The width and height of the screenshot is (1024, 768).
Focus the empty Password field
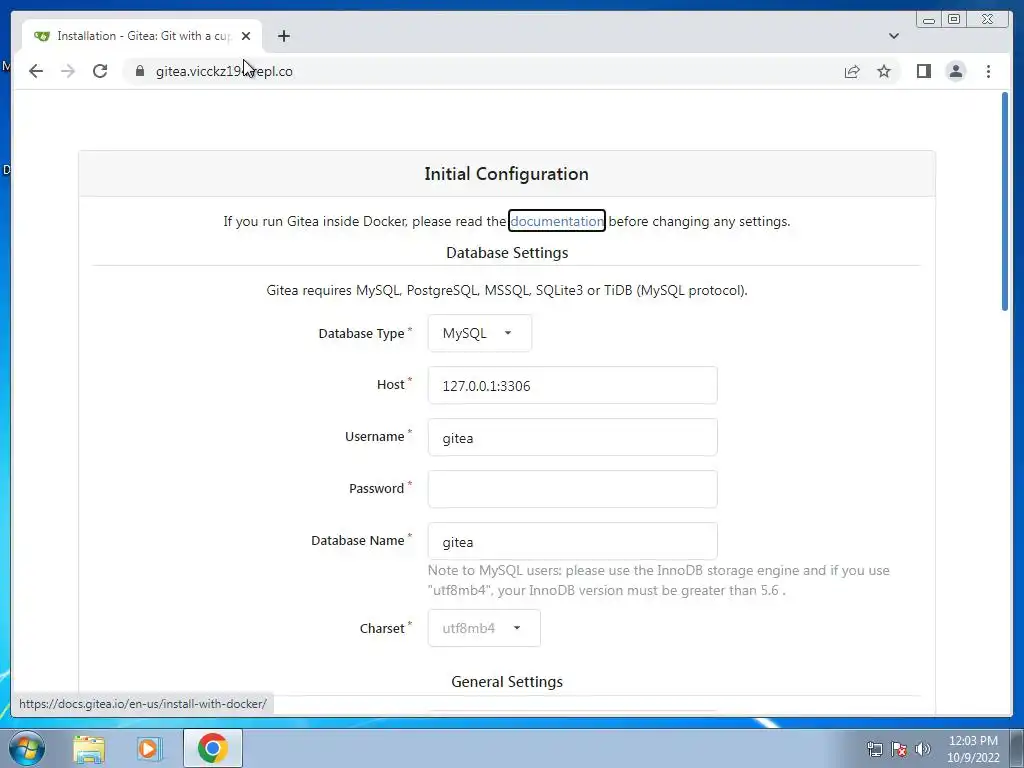[572, 489]
